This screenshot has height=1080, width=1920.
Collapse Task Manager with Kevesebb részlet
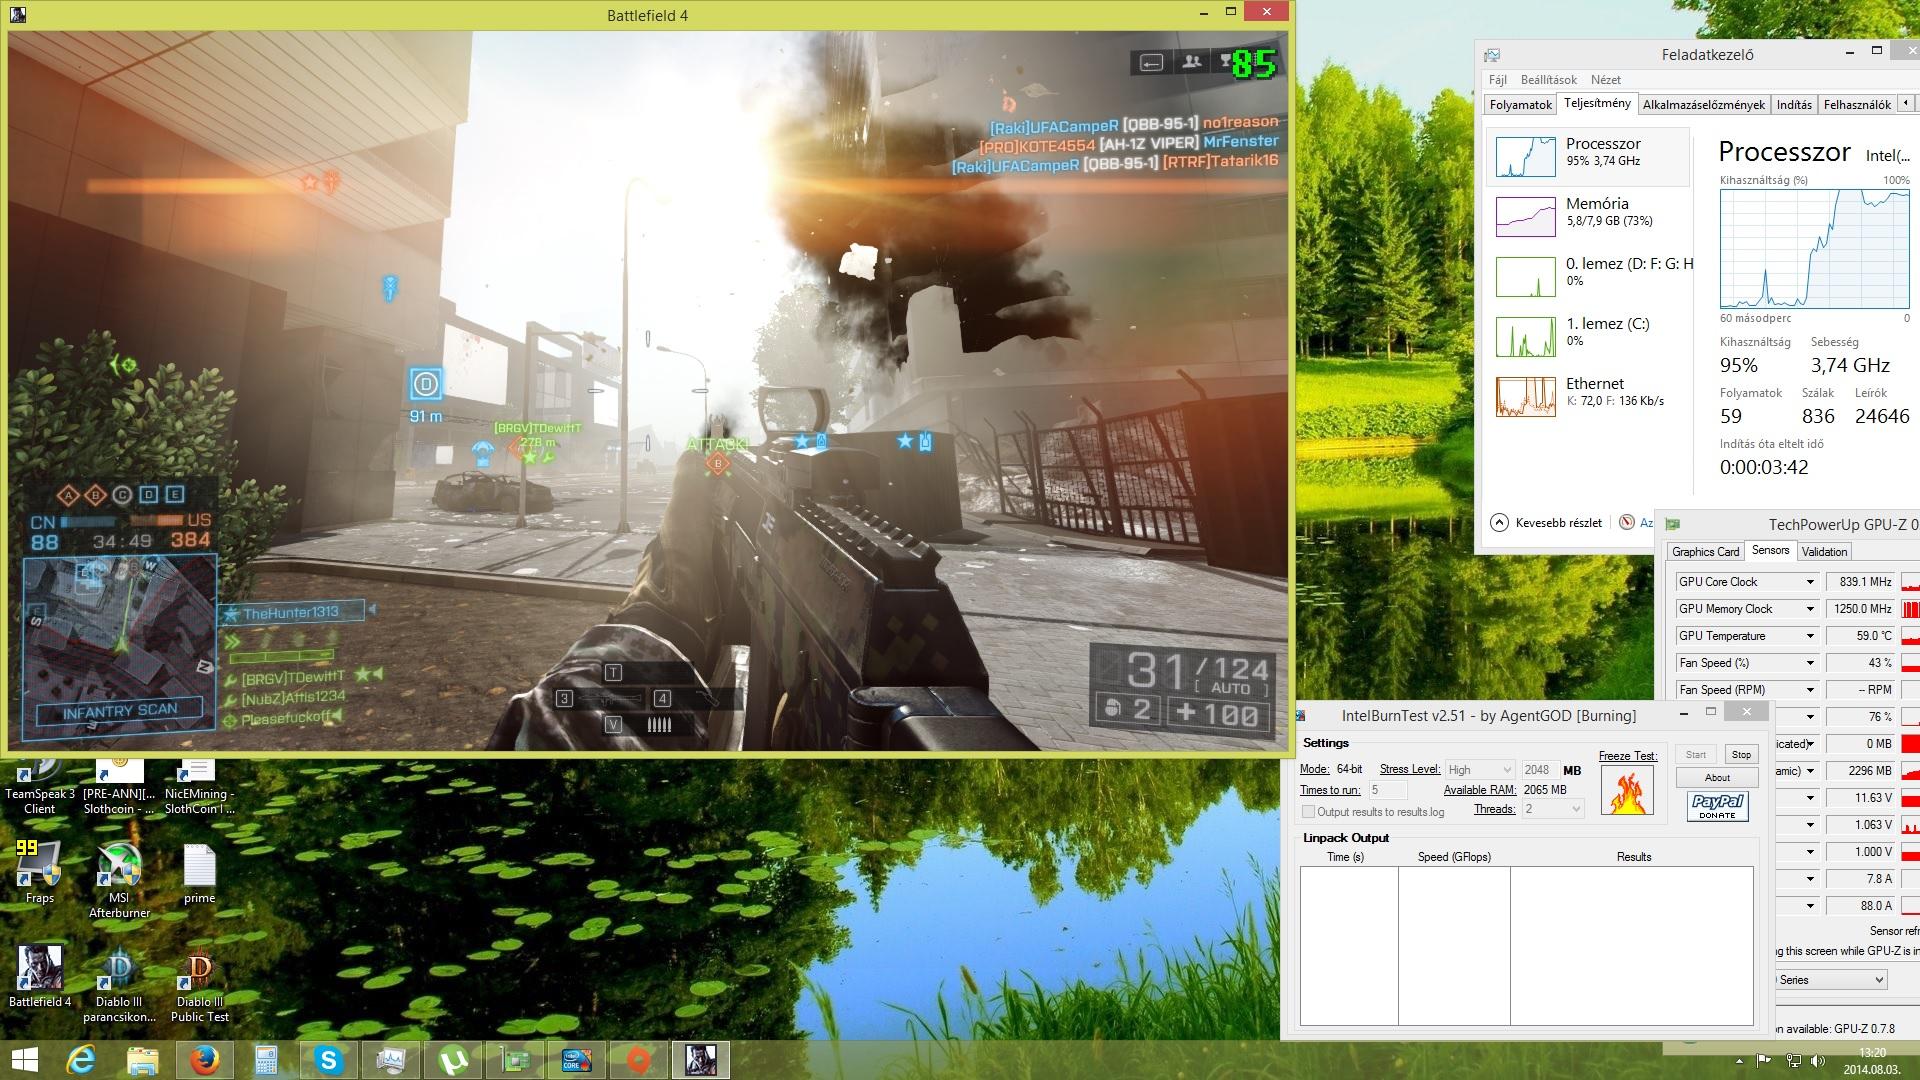1546,523
